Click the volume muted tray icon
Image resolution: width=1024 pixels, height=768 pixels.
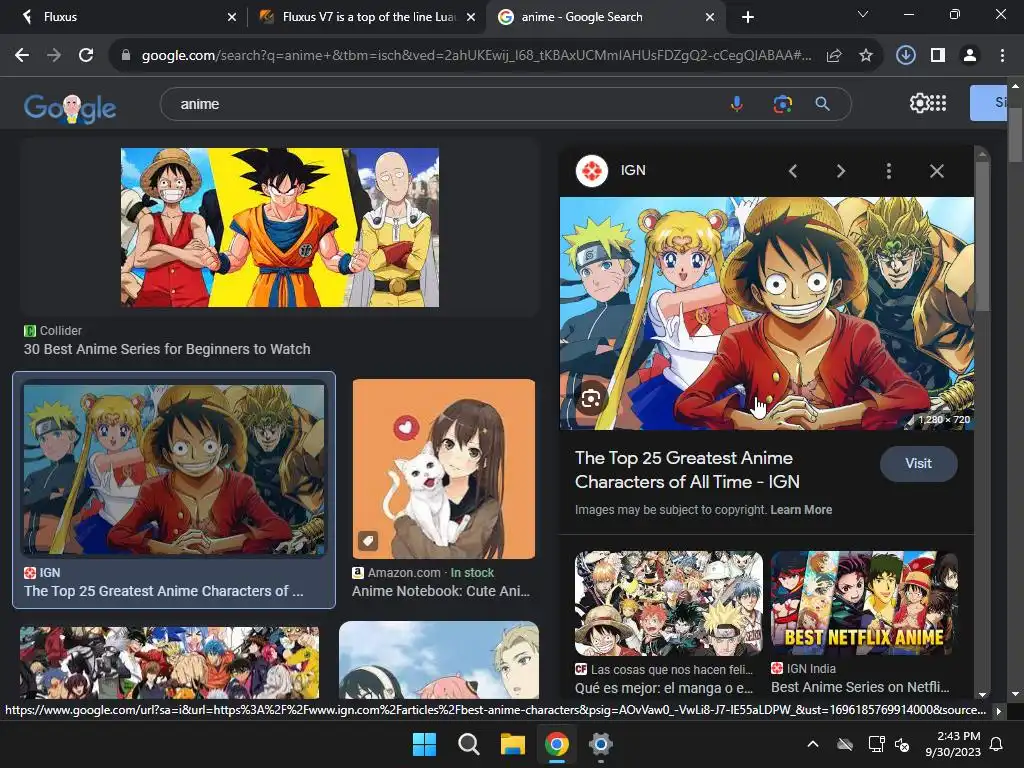click(902, 744)
